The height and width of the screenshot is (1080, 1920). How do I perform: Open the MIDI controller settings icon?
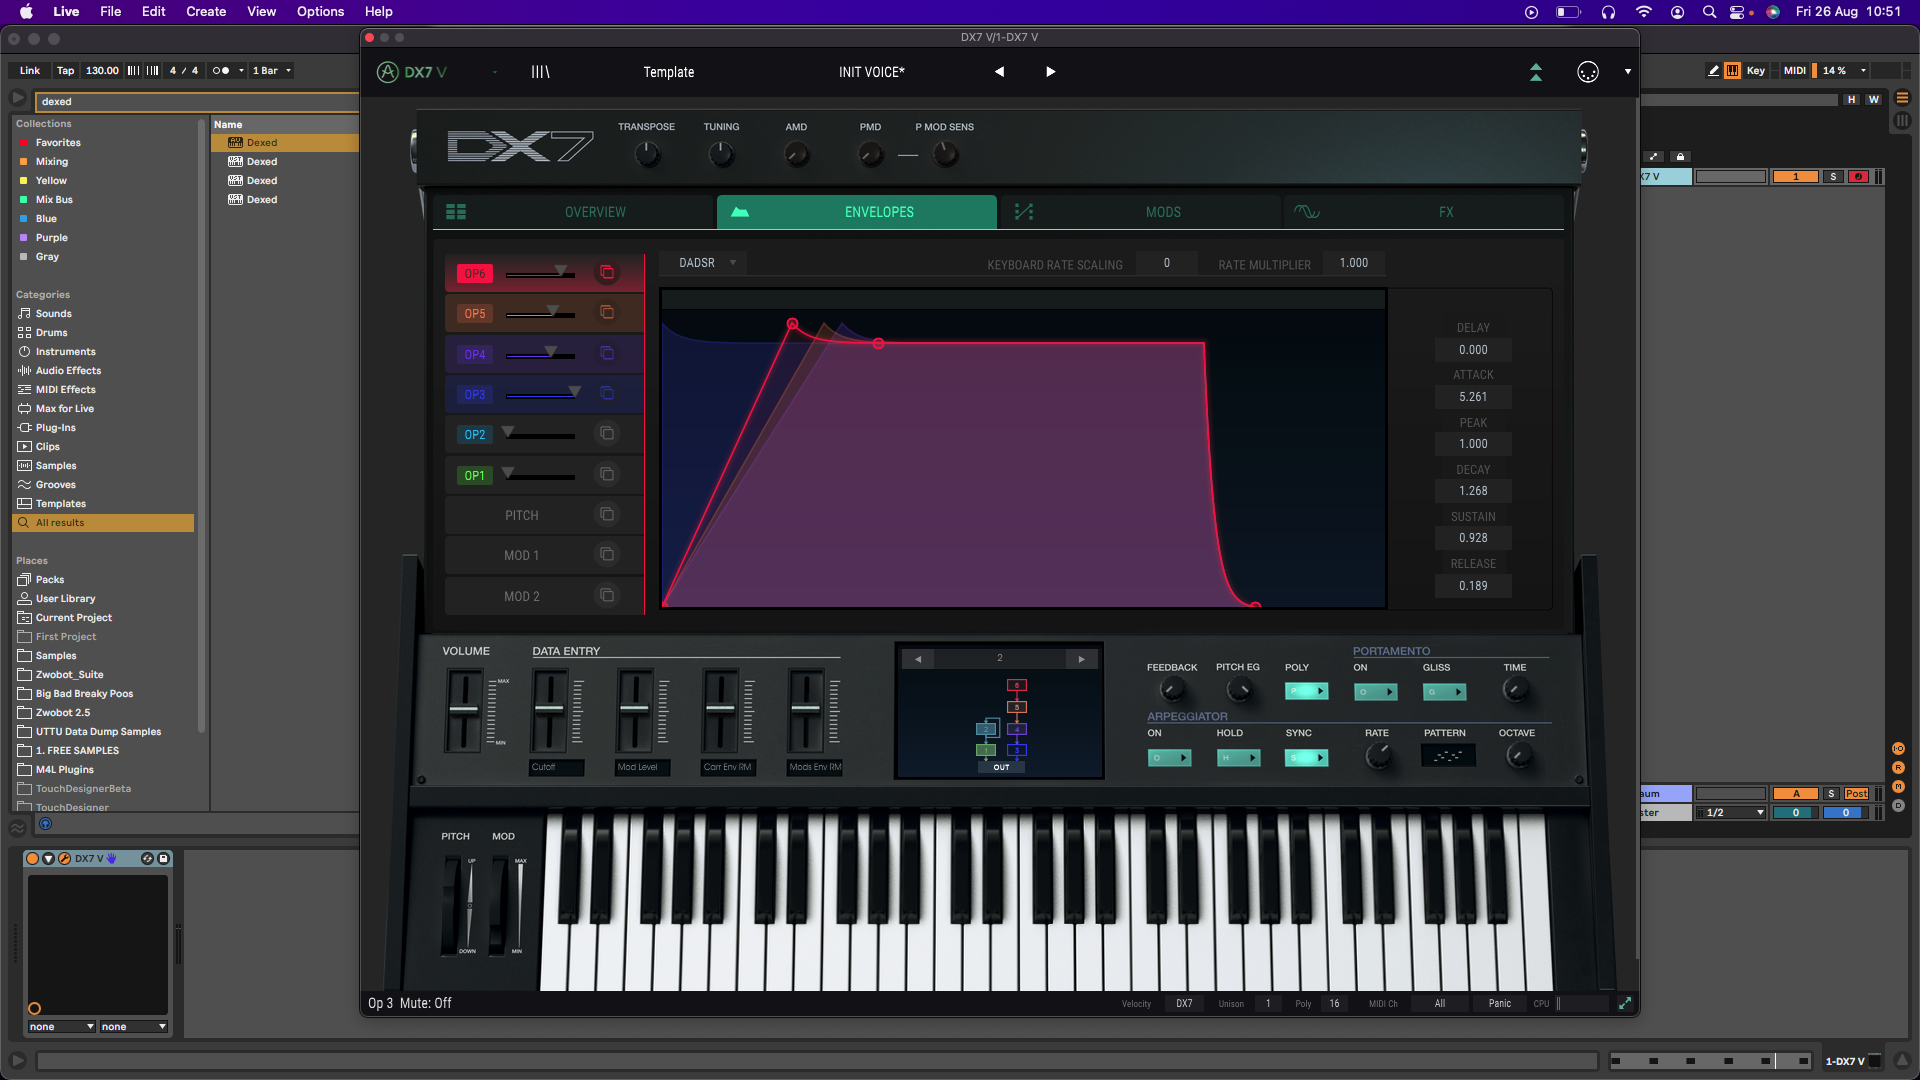[1587, 72]
